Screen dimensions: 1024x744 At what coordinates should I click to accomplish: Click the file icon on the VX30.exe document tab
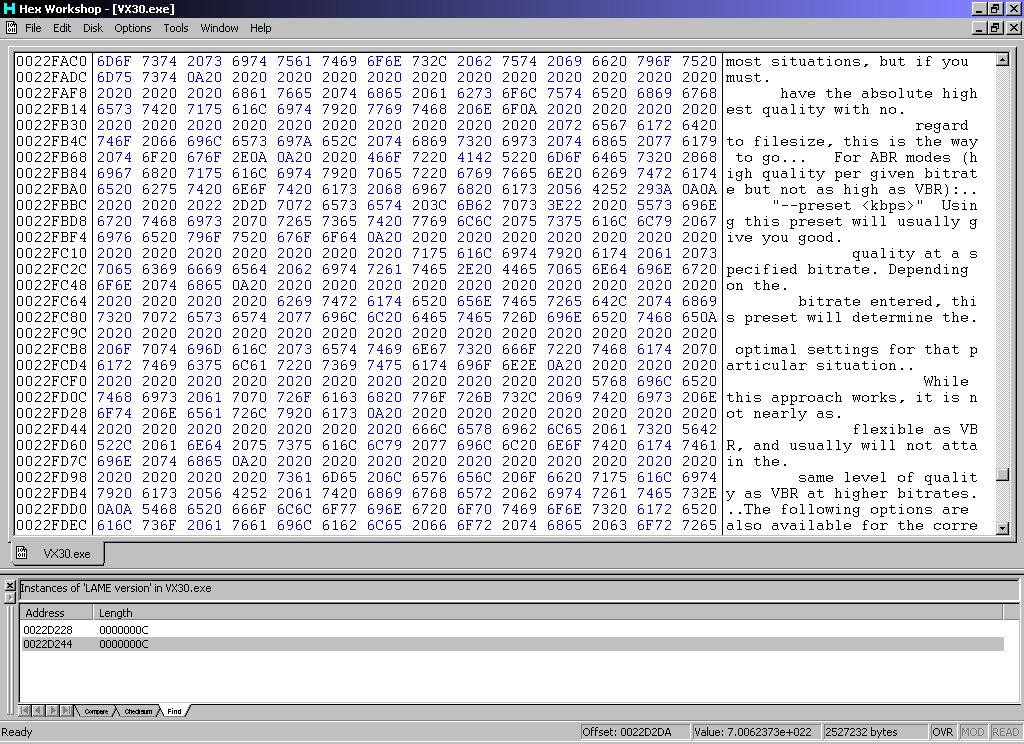tap(22, 553)
